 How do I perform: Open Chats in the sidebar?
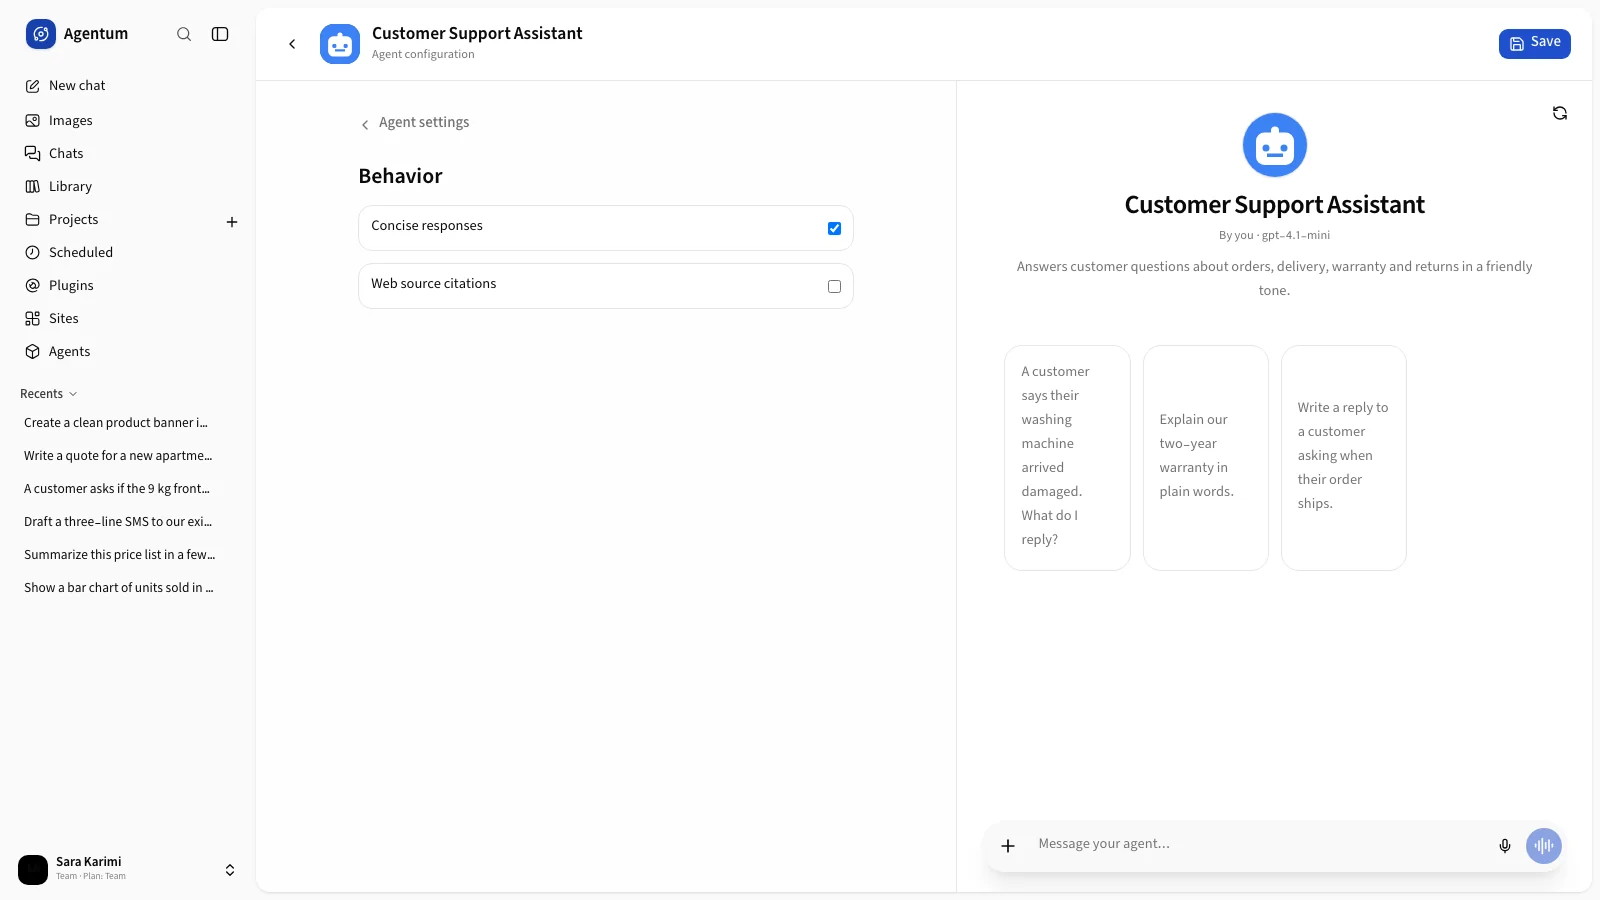[128, 154]
